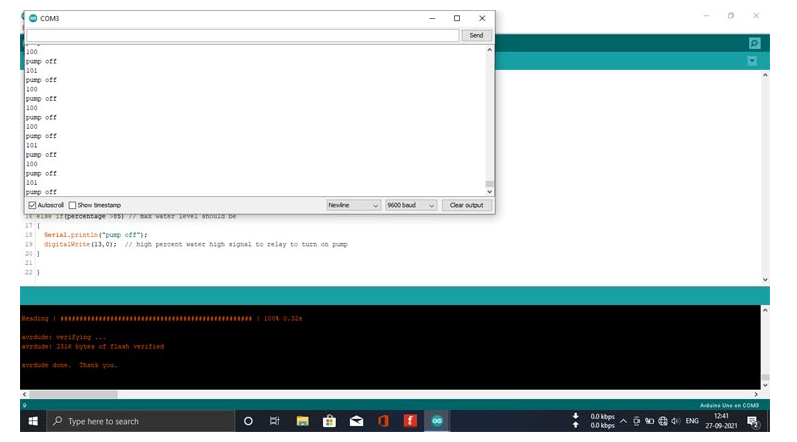
Task: Open the Windows Start menu
Action: 33,421
